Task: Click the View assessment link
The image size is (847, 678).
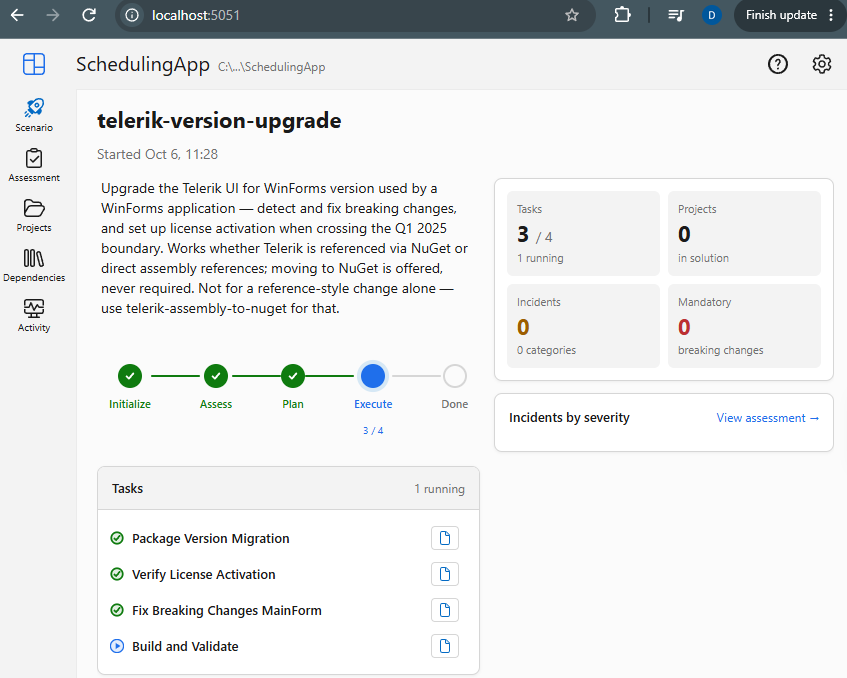Action: 768,418
